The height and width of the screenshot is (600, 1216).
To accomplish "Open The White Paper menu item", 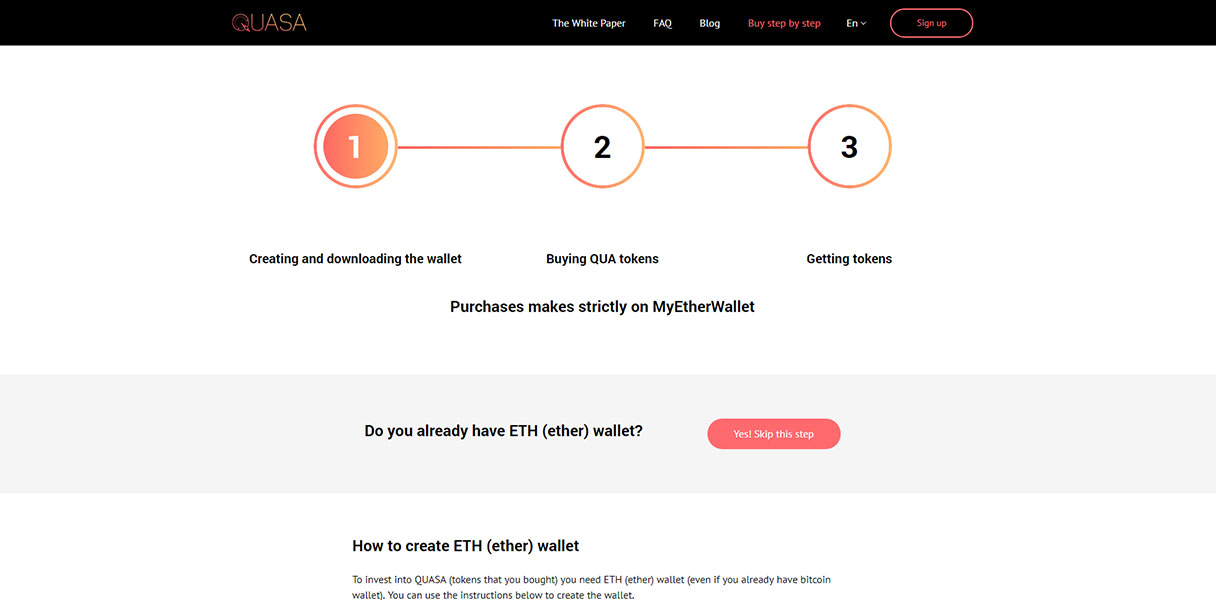I will pyautogui.click(x=589, y=23).
